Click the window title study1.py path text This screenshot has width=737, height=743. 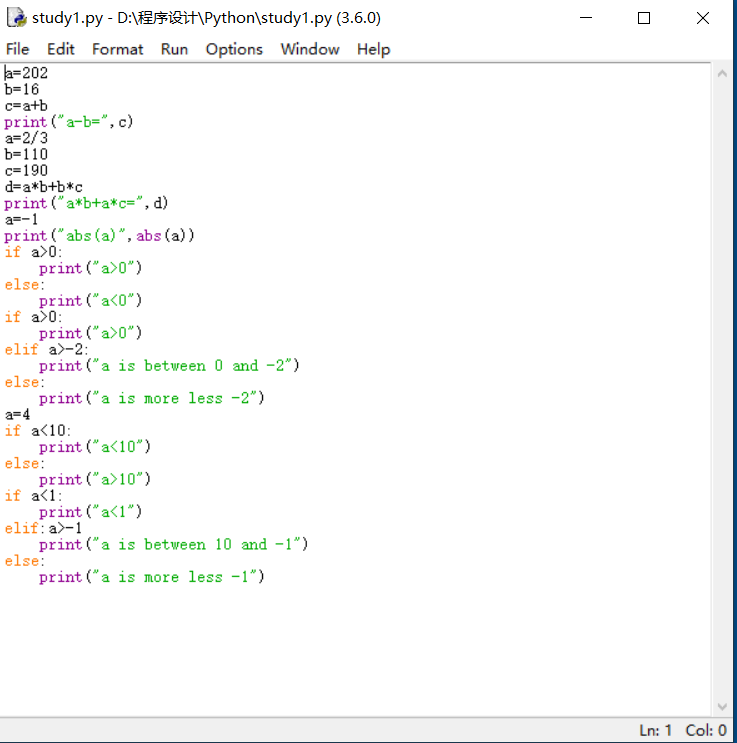[206, 18]
